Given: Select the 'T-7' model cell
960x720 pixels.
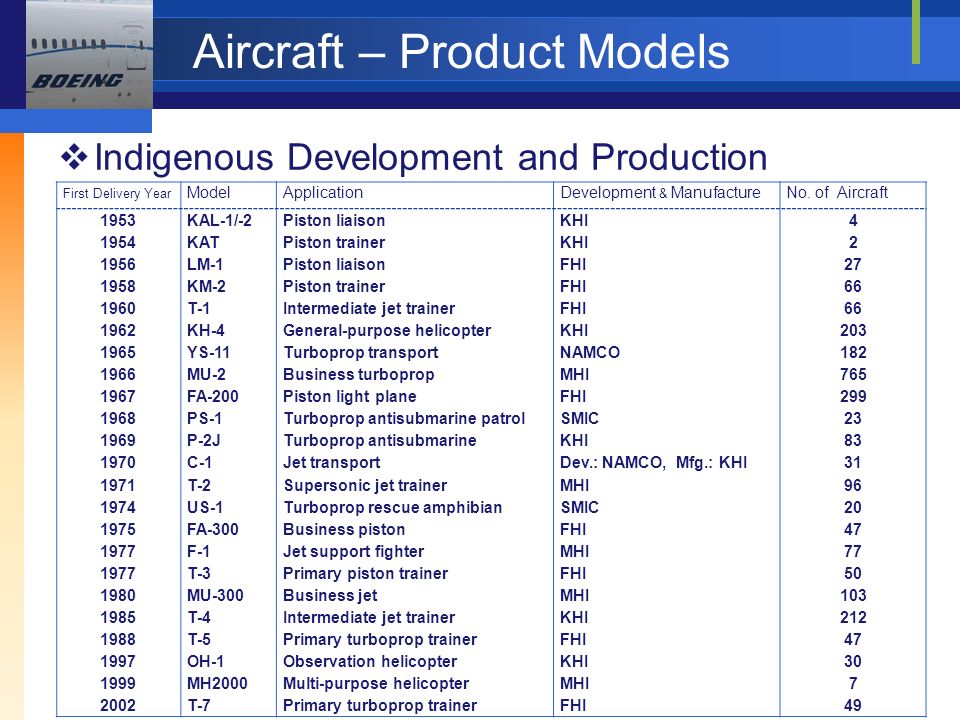Looking at the screenshot, I should (x=199, y=706).
